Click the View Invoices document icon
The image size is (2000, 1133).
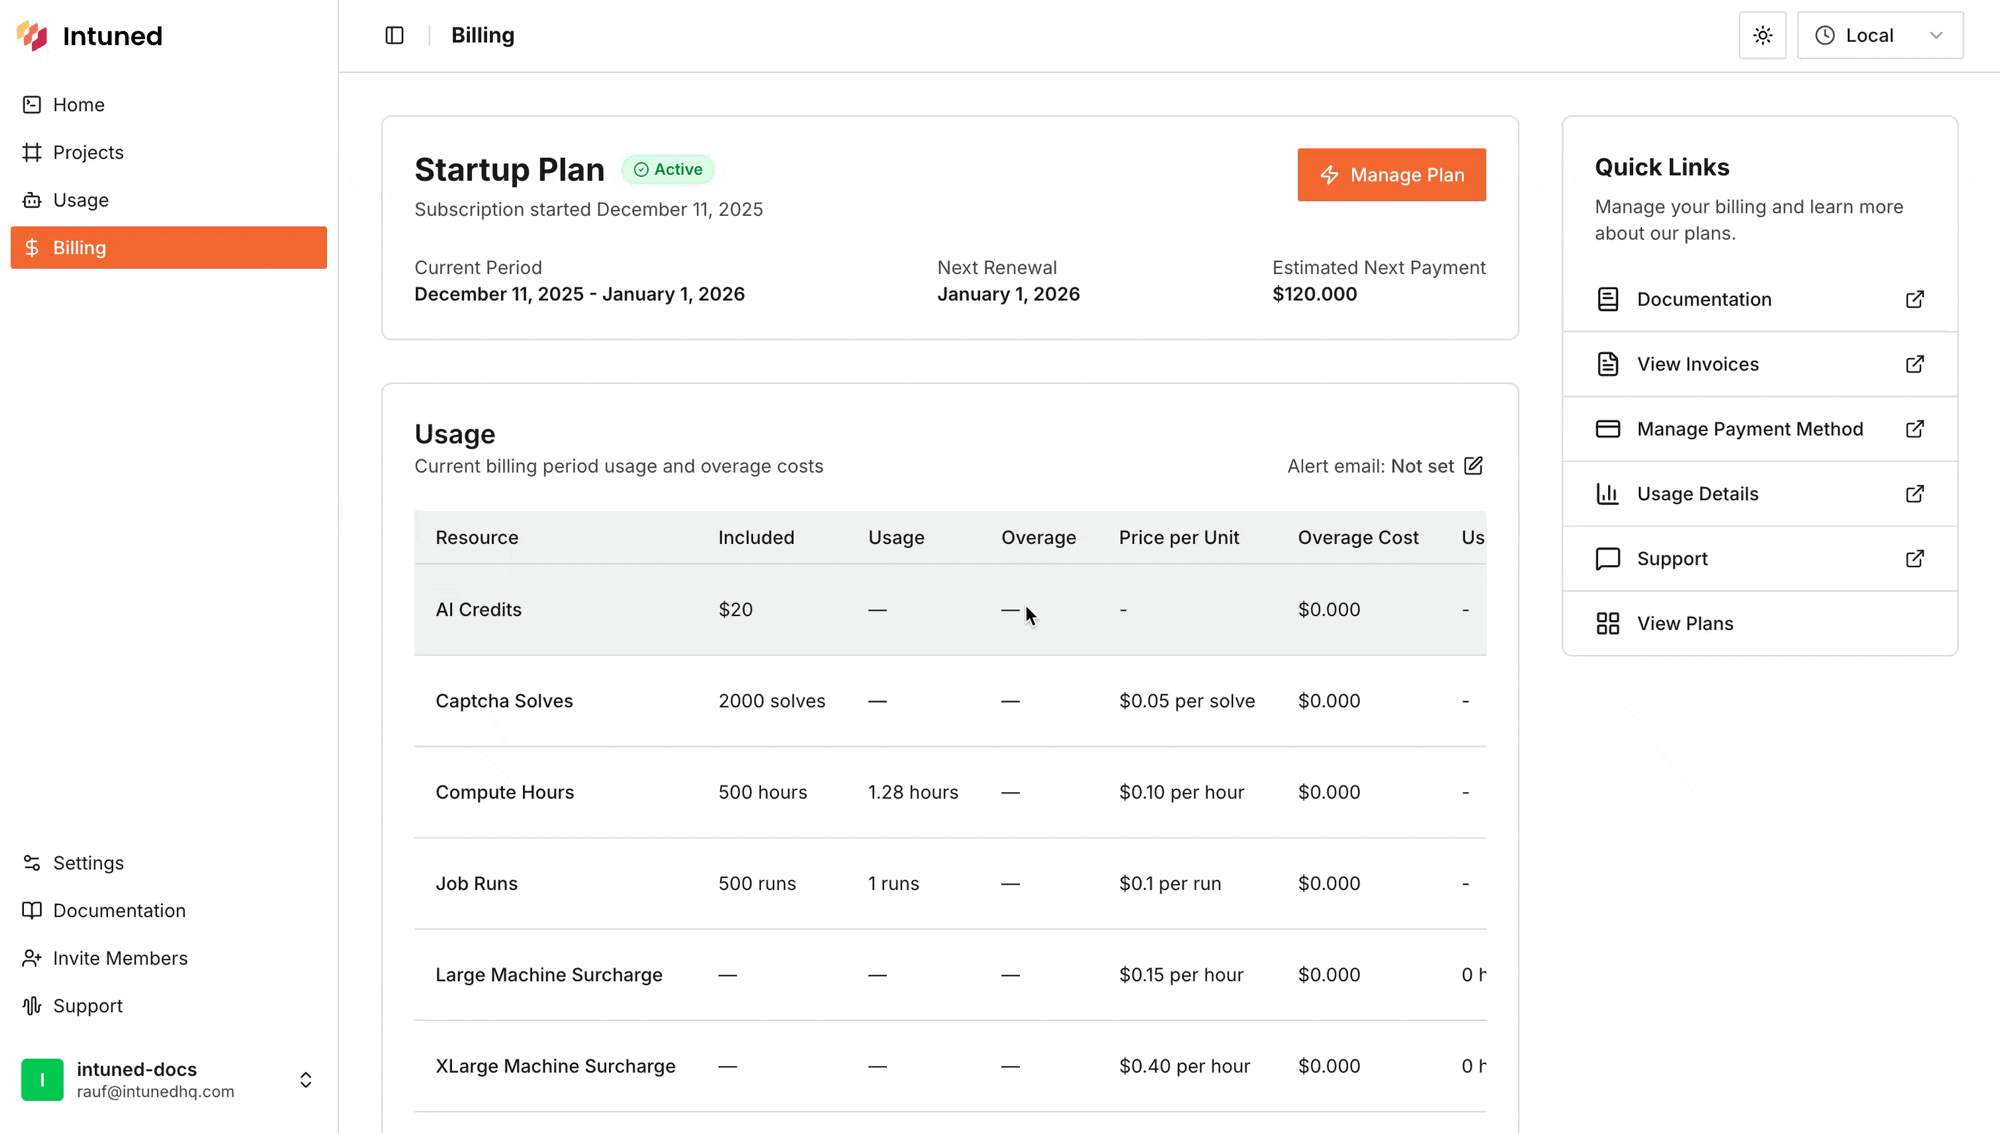1607,364
